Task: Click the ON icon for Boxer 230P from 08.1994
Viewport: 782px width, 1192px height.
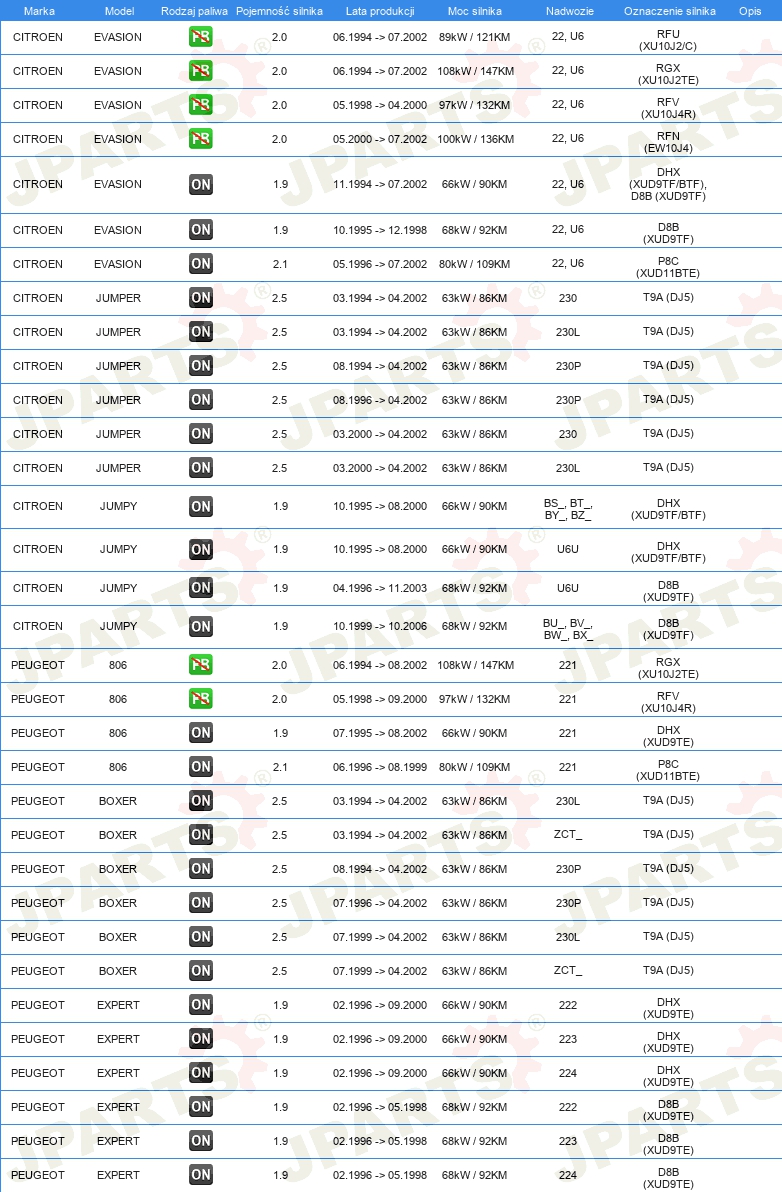Action: click(201, 869)
